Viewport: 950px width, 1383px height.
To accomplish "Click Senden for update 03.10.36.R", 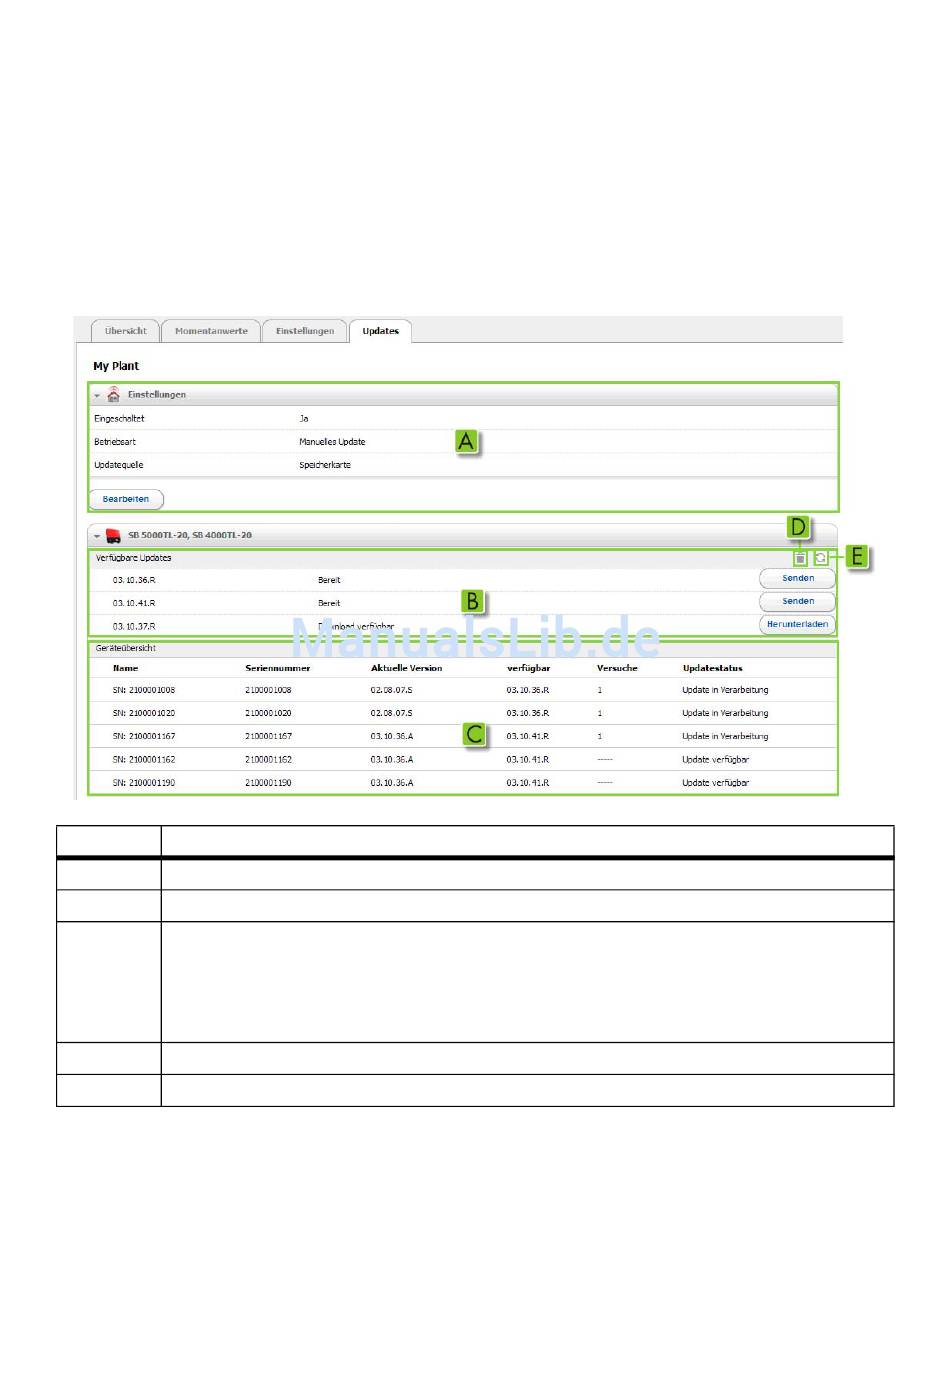I will click(797, 578).
